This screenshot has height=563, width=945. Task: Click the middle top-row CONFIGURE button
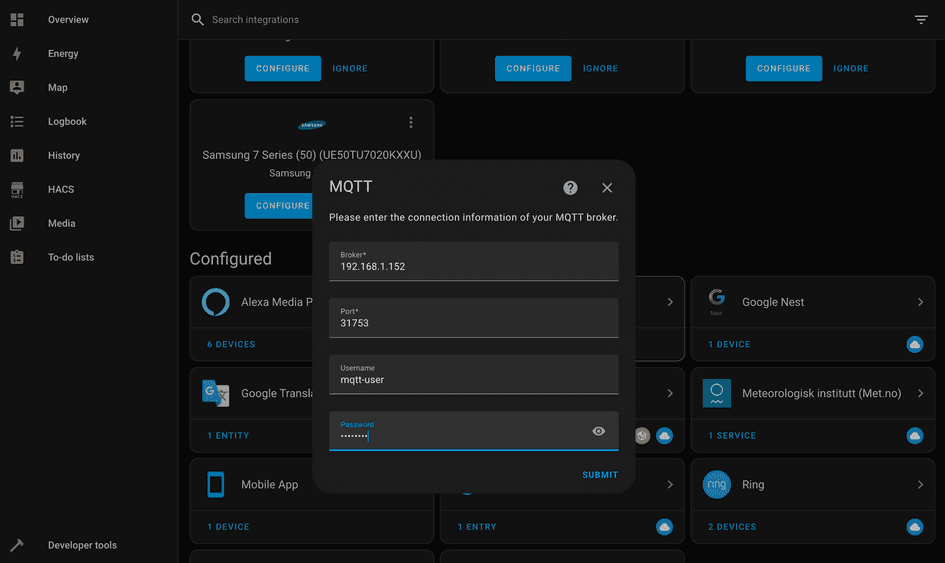pyautogui.click(x=533, y=68)
